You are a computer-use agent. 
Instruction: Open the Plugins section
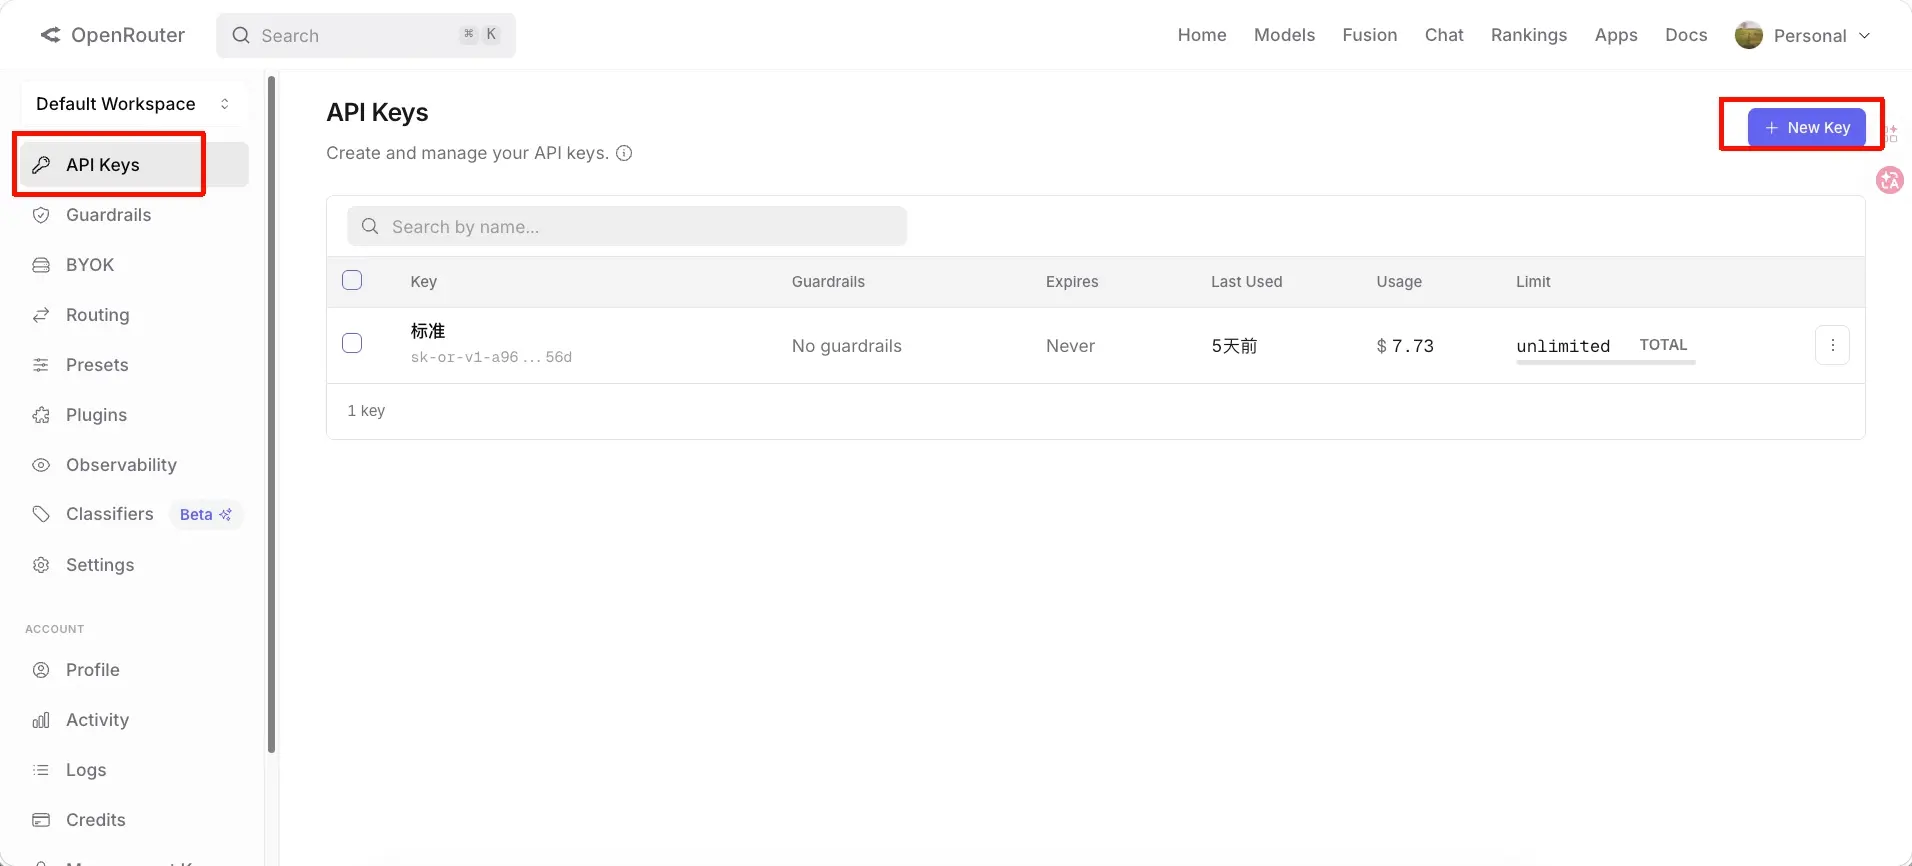tap(134, 415)
